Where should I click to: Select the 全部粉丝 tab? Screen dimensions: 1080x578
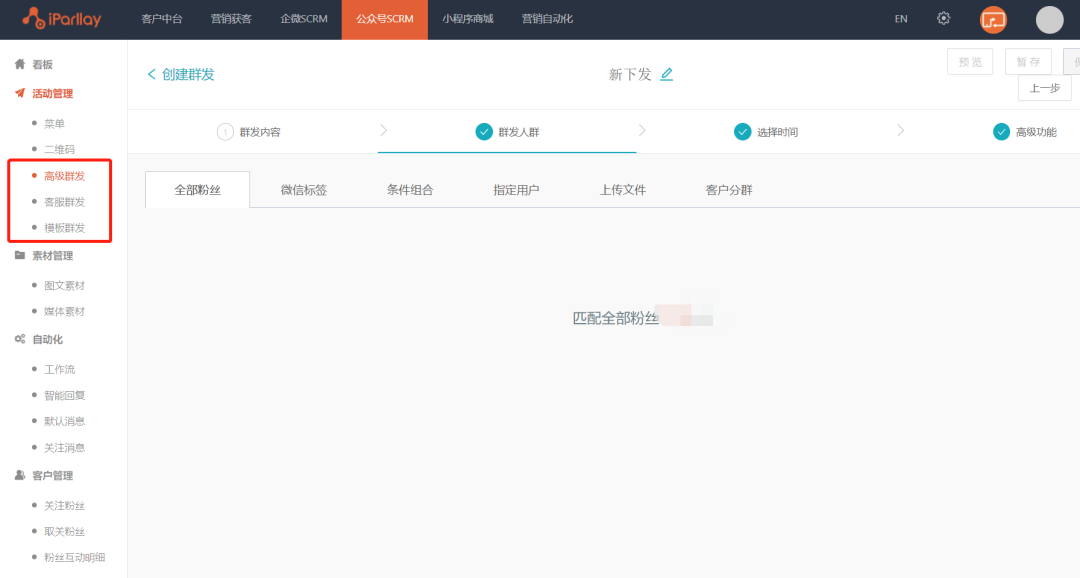point(198,189)
